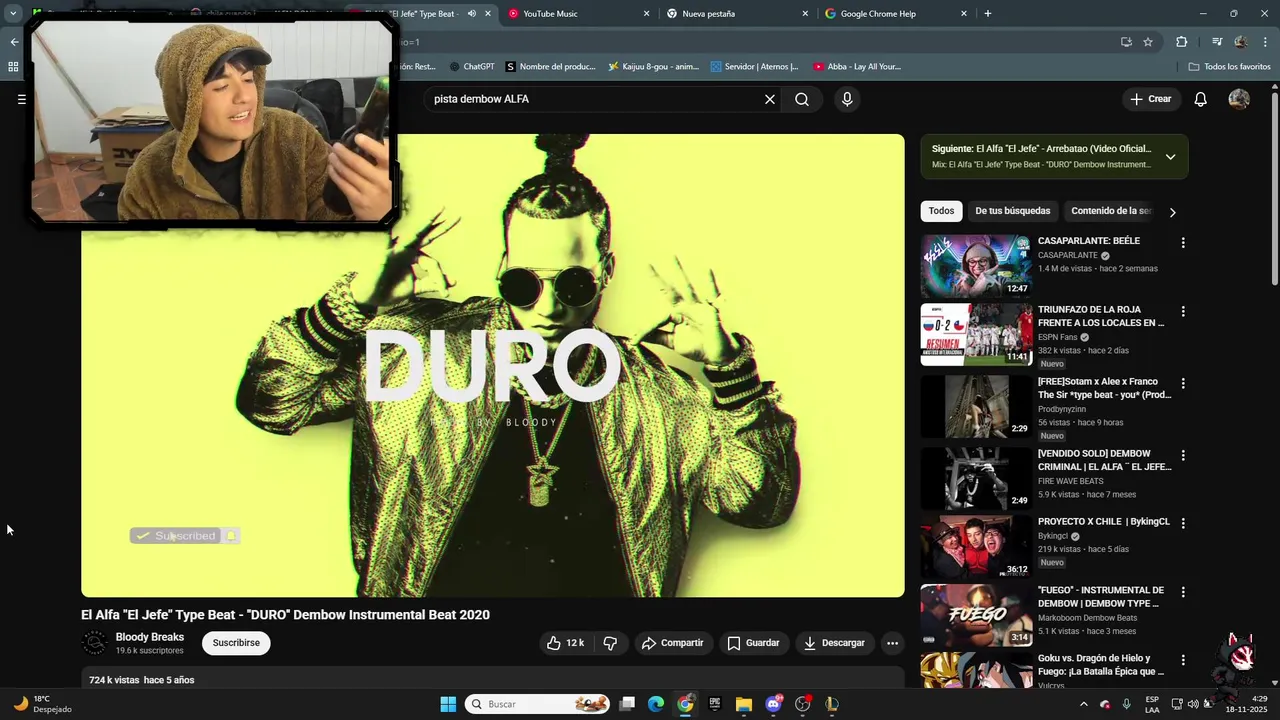The image size is (1280, 720).
Task: Open options menu for PROYECTO X CHILE video
Action: (x=1183, y=524)
